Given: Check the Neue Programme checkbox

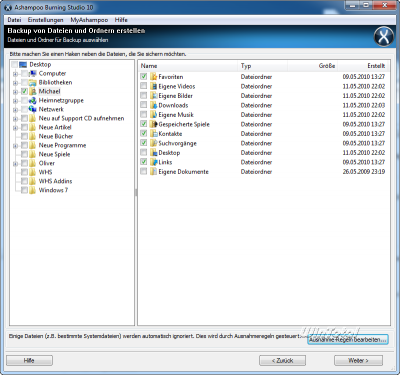Looking at the screenshot, I should (x=24, y=145).
